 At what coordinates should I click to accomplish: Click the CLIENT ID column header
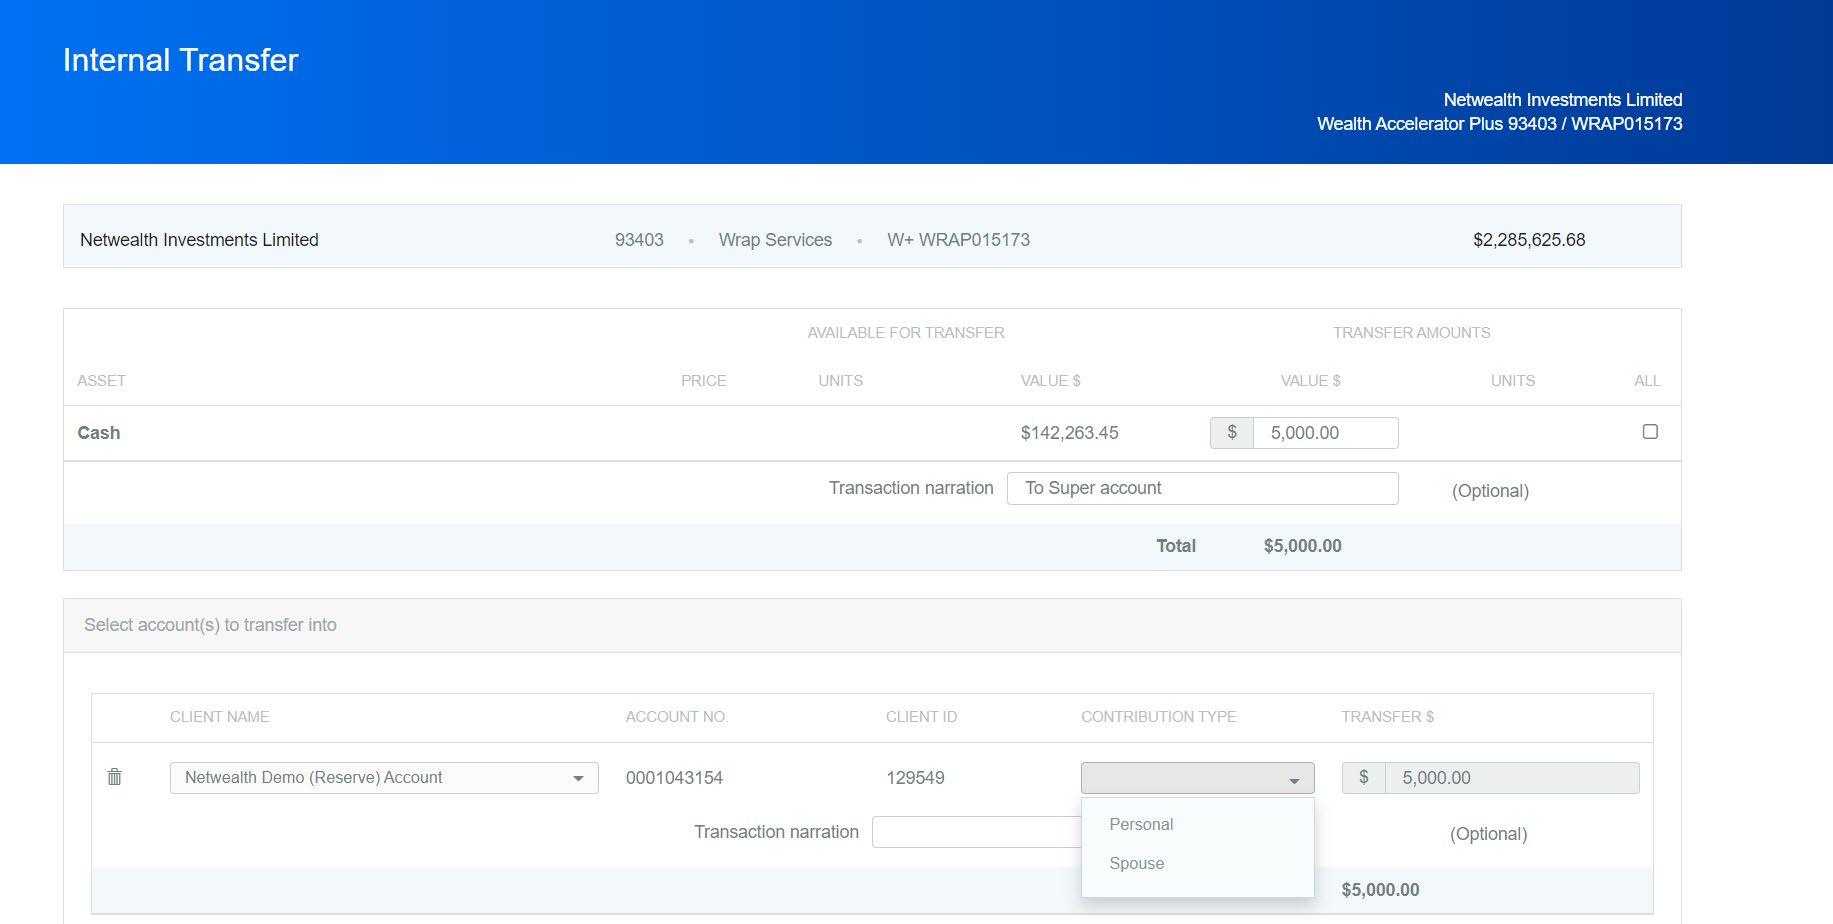tap(921, 717)
